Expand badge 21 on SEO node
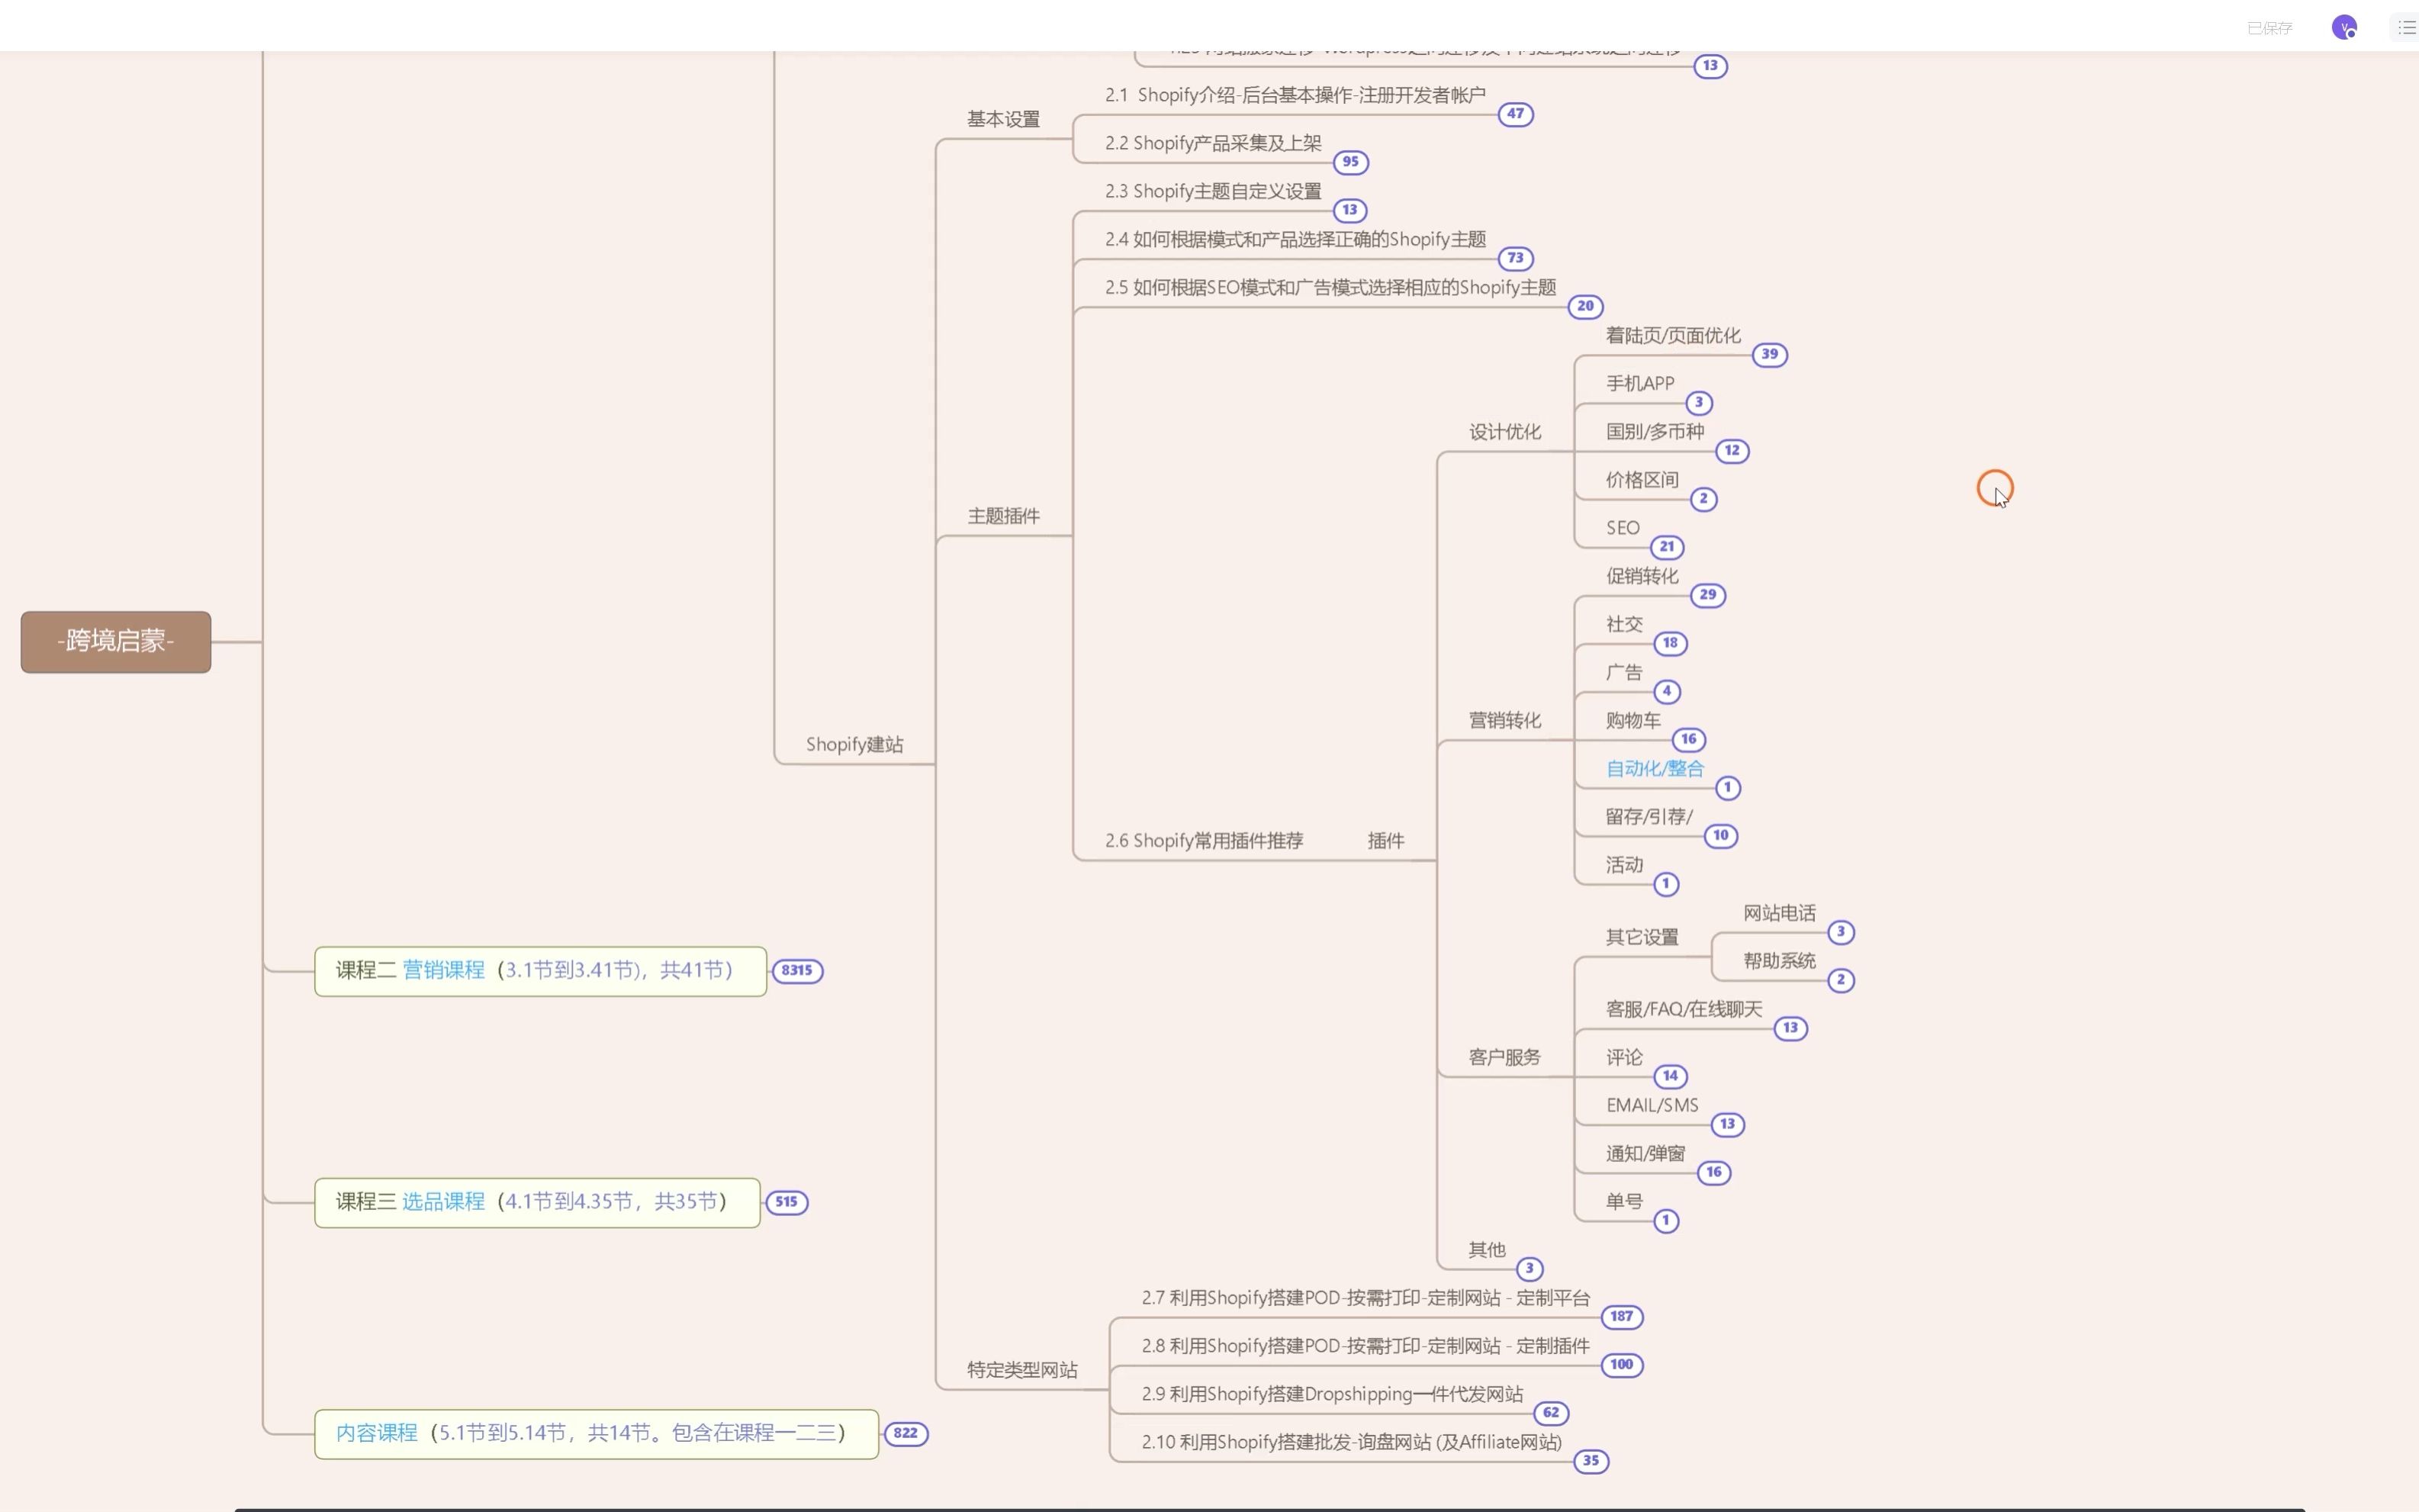The height and width of the screenshot is (1512, 2419). pyautogui.click(x=1667, y=546)
